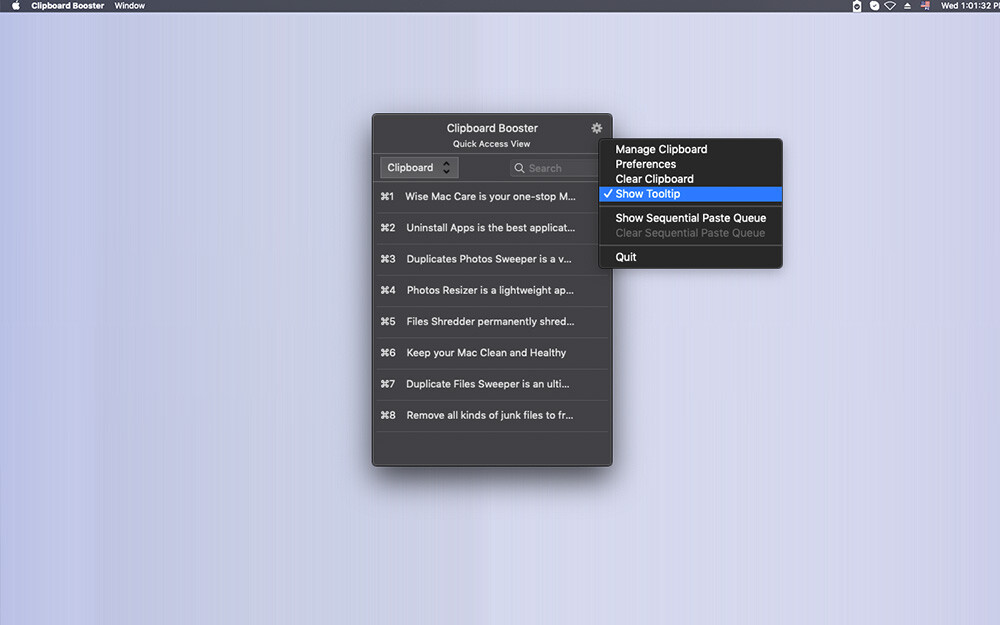Focus the Search field
Viewport: 1000px width, 625px height.
pos(555,168)
